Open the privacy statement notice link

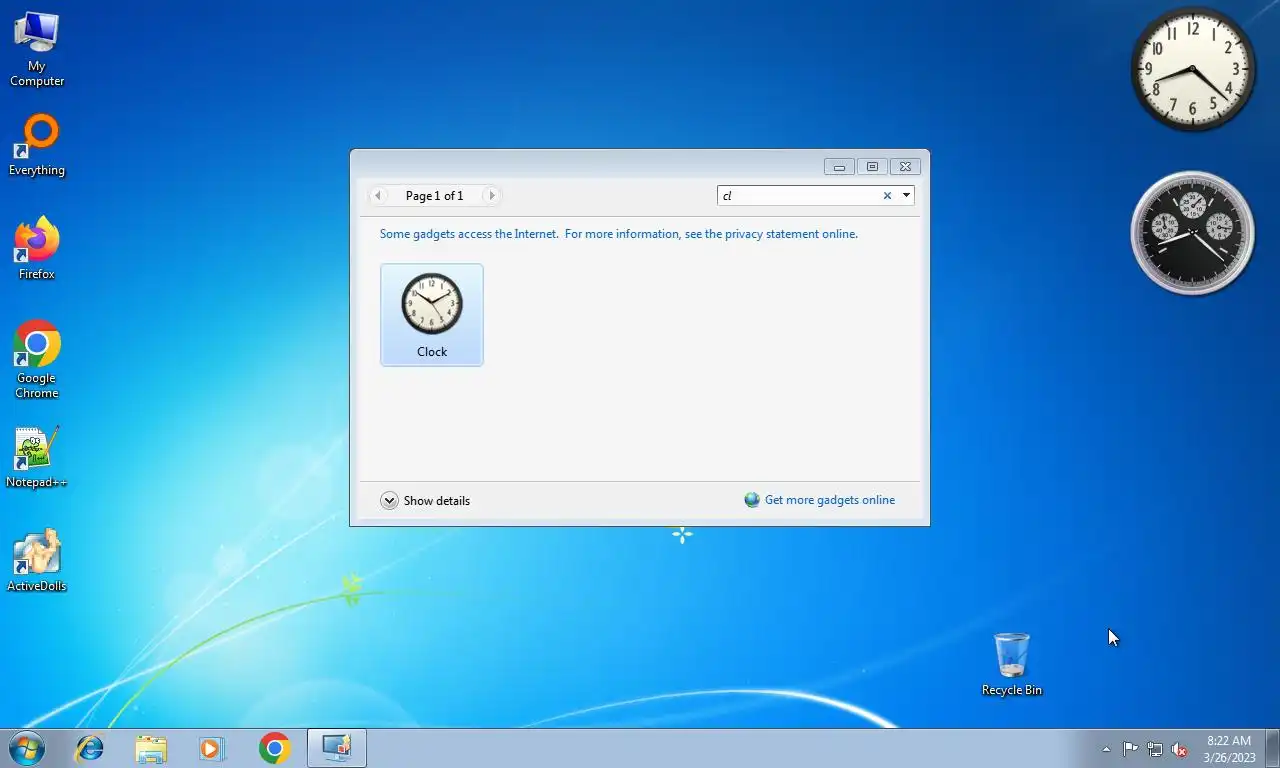618,234
